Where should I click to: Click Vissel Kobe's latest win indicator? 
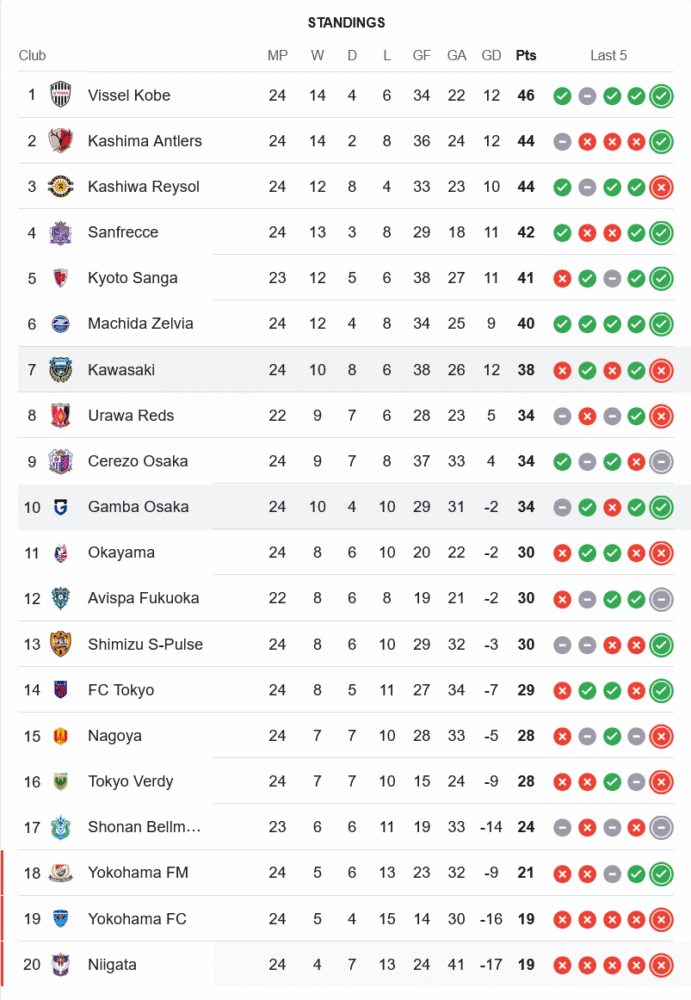[661, 96]
